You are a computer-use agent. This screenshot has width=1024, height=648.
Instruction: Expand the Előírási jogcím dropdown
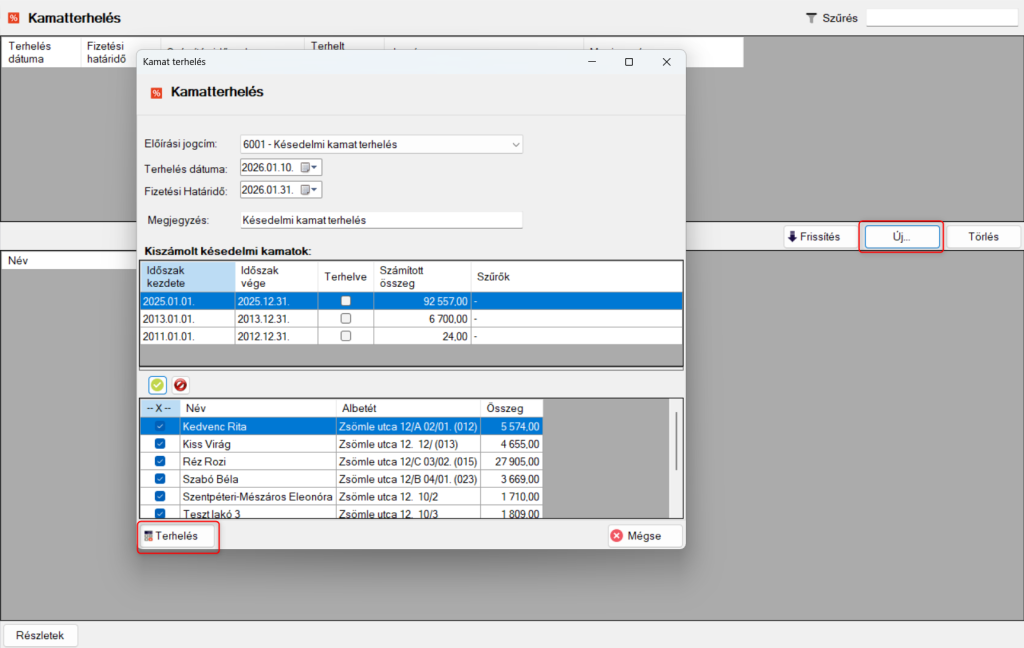(x=515, y=145)
